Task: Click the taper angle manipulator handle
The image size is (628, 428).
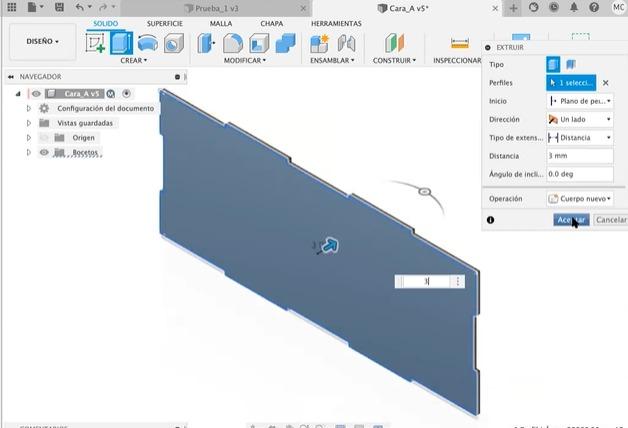Action: [x=425, y=192]
